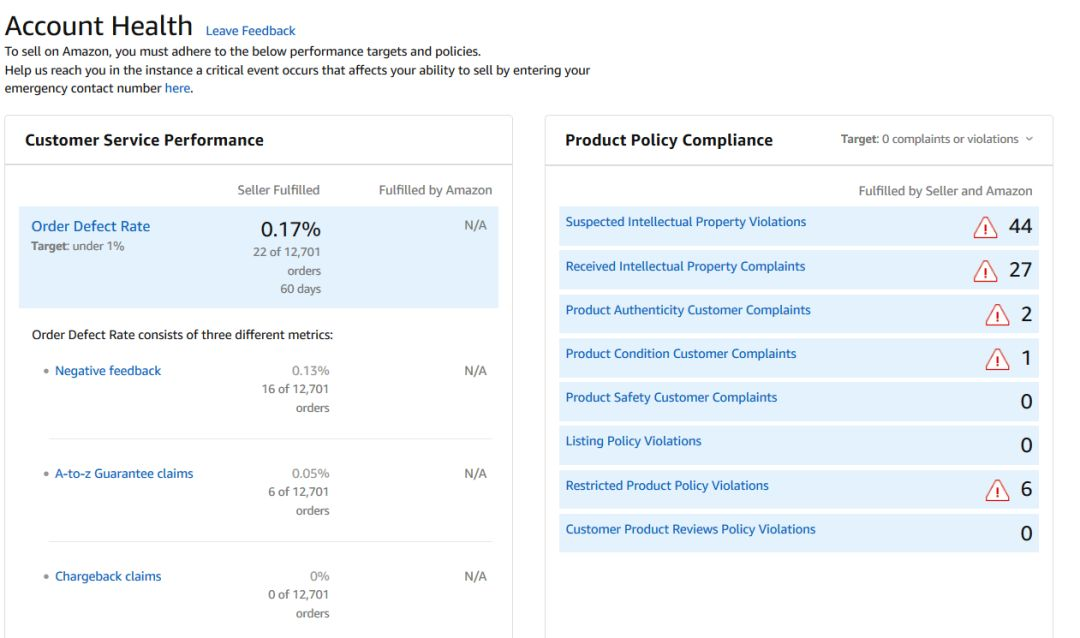The image size is (1080, 638).
Task: Click the emergency contact number 'here' link
Action: pyautogui.click(x=177, y=88)
